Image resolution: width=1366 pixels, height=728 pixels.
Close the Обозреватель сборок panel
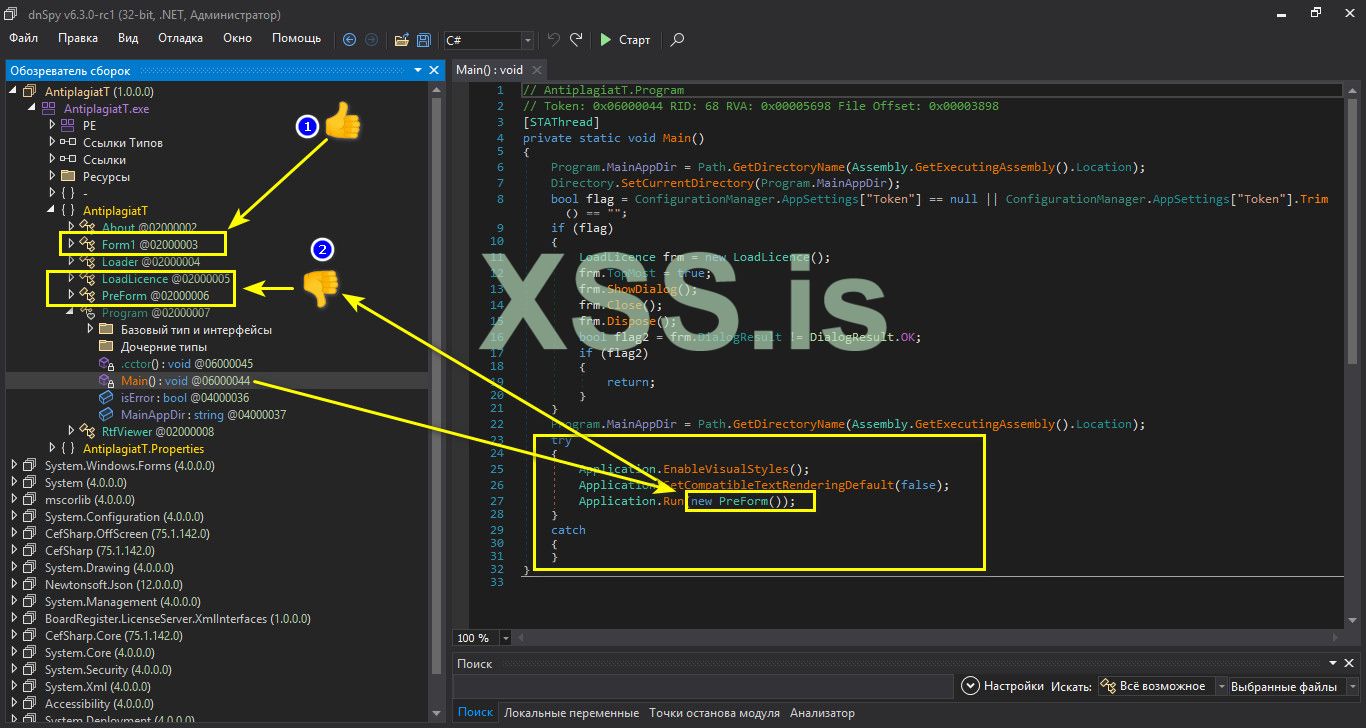(x=434, y=70)
